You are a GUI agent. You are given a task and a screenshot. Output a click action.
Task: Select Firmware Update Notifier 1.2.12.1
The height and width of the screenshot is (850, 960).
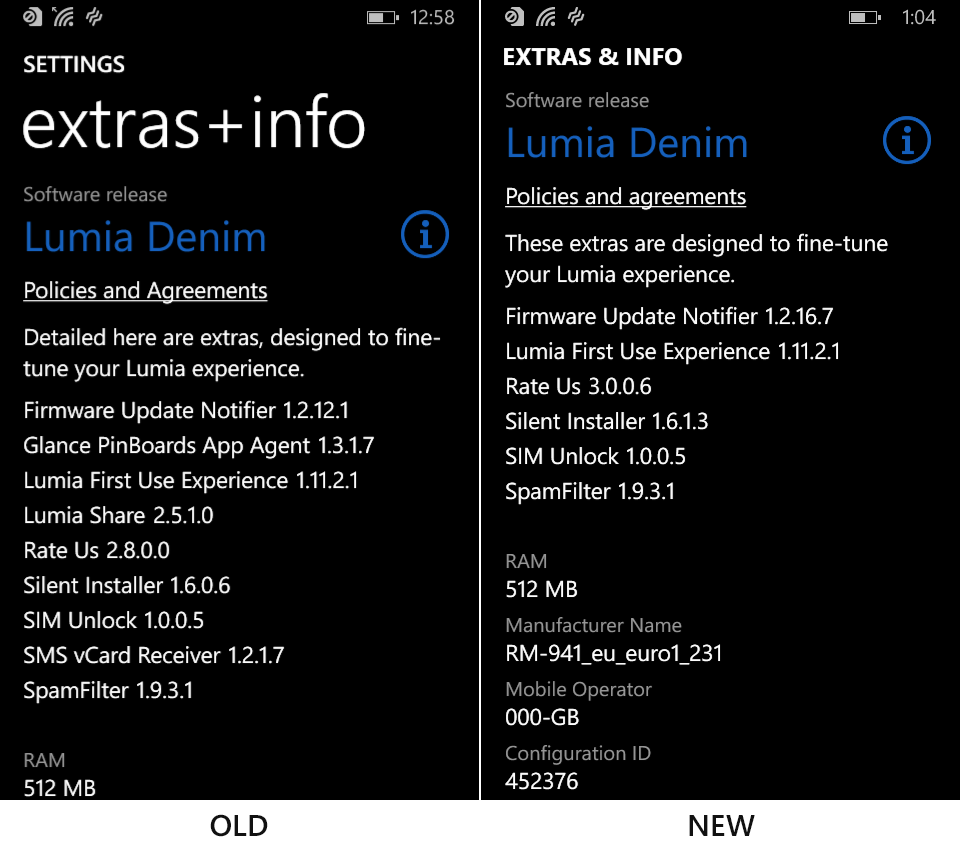click(x=186, y=410)
